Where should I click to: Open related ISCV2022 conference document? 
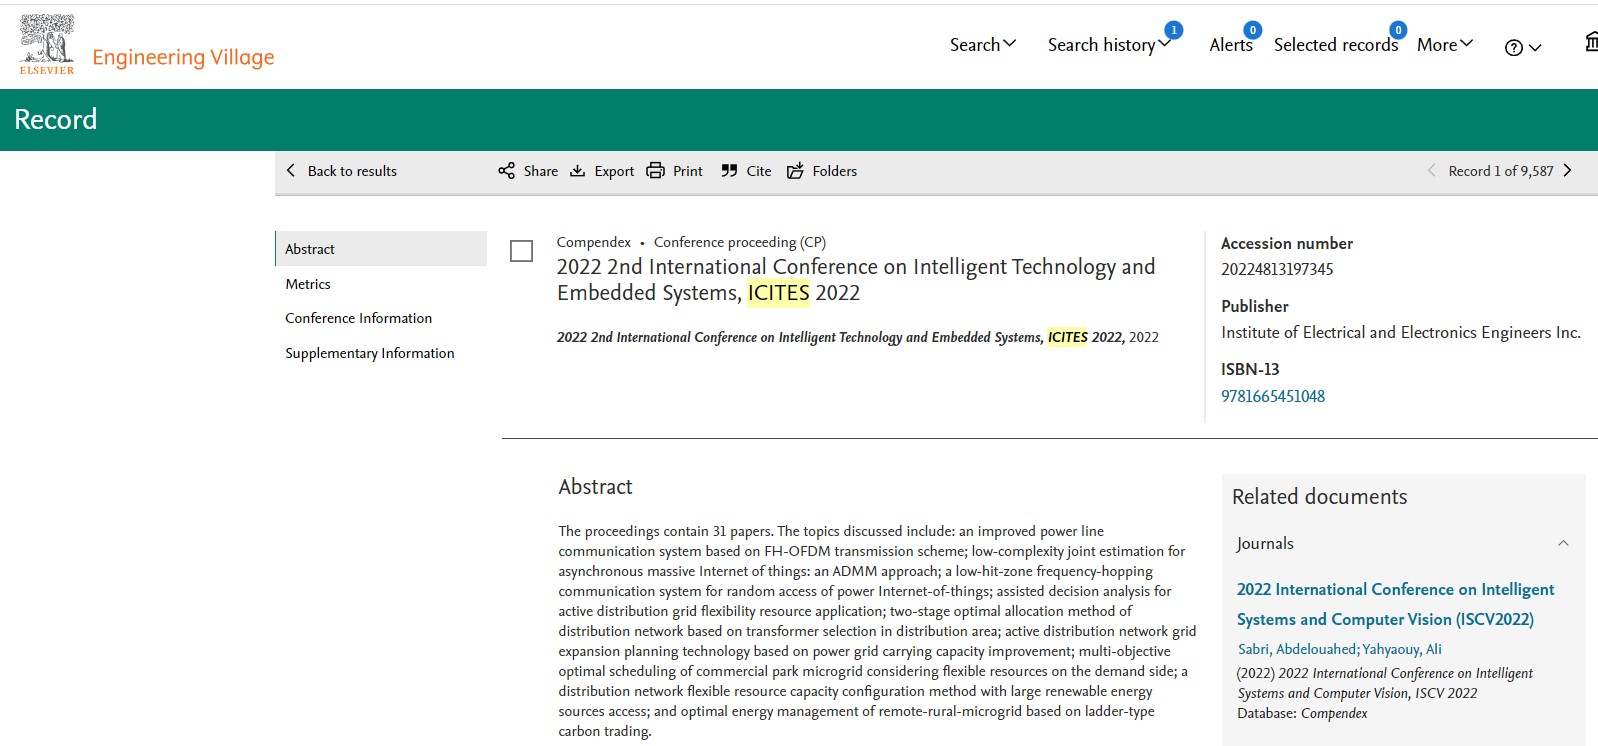coord(1395,604)
